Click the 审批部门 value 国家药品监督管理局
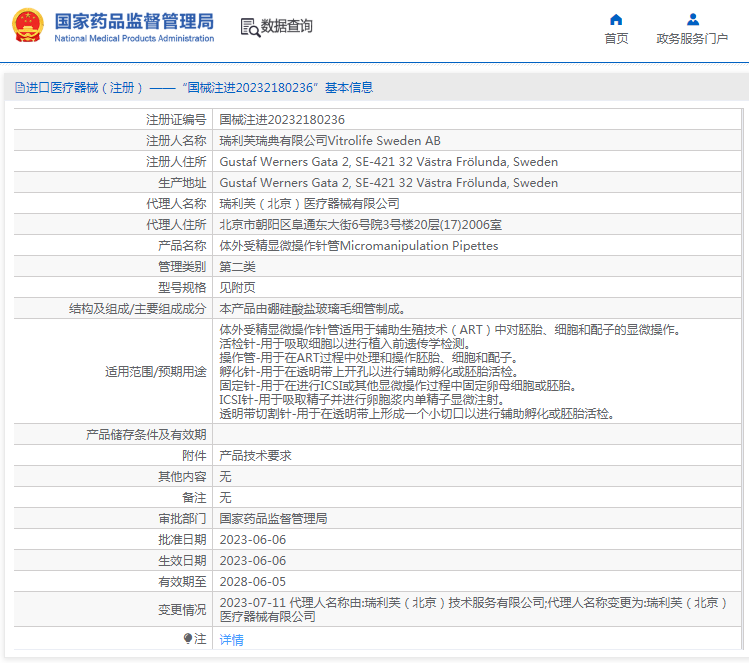Screen dimensions: 749x663 [273, 519]
